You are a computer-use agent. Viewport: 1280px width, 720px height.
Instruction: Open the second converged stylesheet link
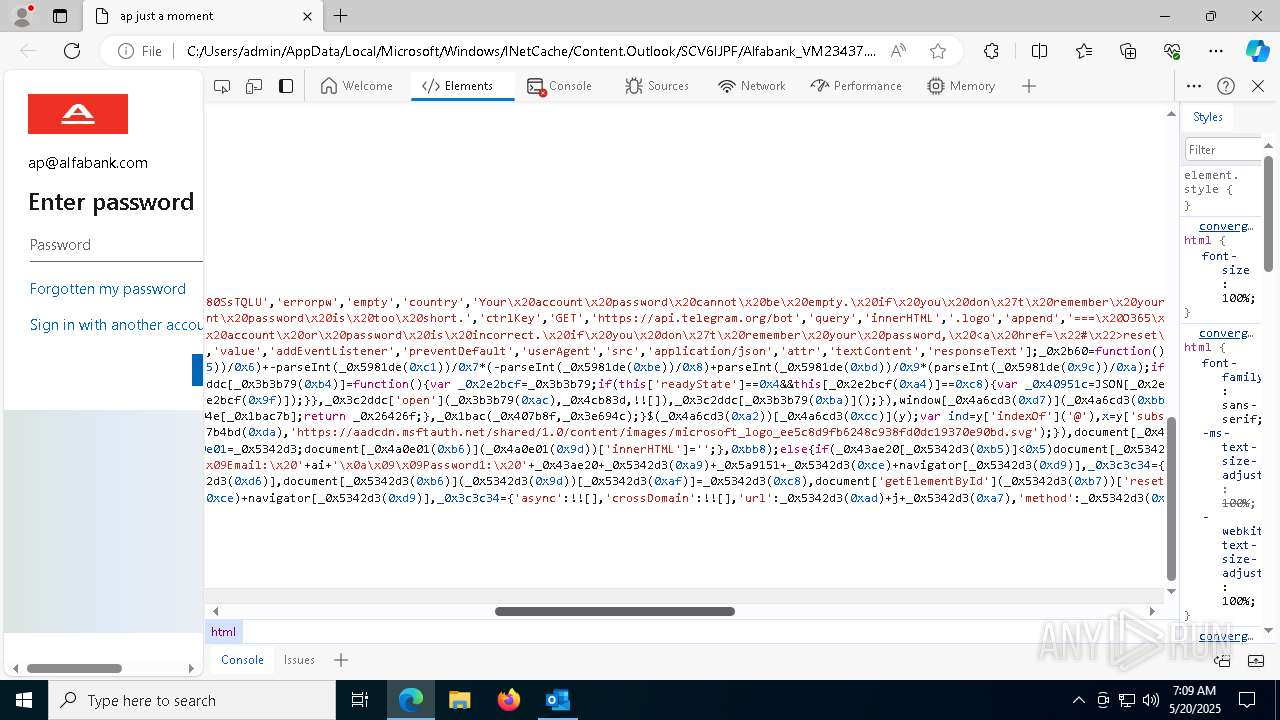click(x=1226, y=333)
